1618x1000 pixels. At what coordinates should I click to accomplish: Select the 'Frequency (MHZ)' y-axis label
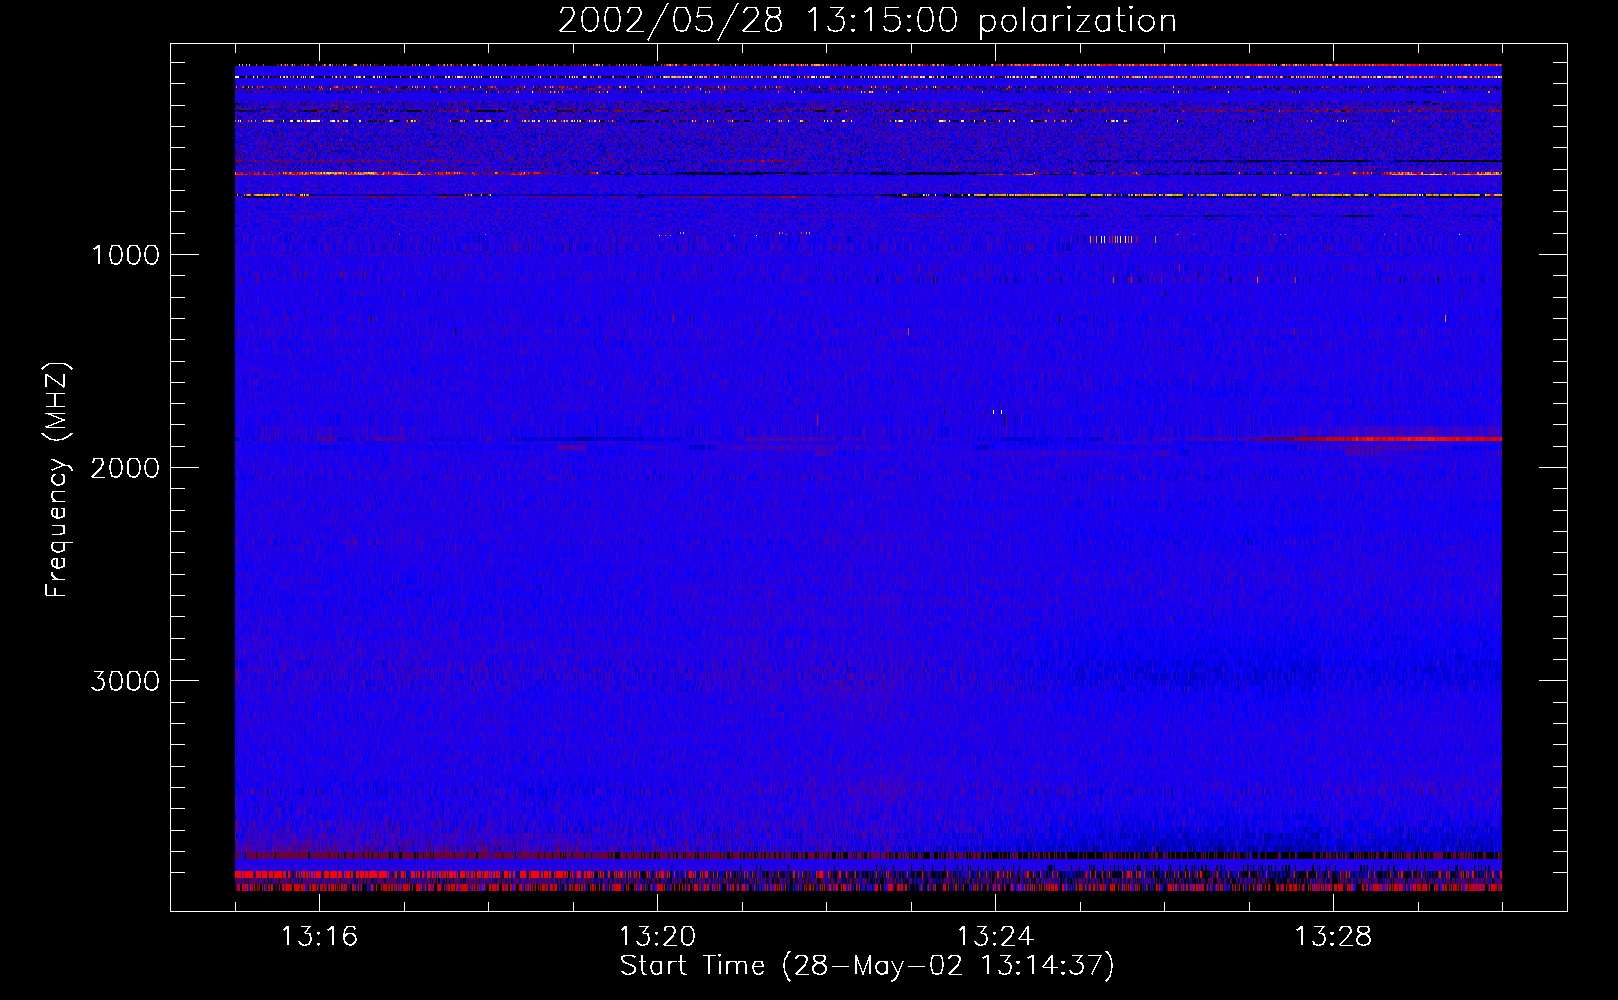point(57,480)
